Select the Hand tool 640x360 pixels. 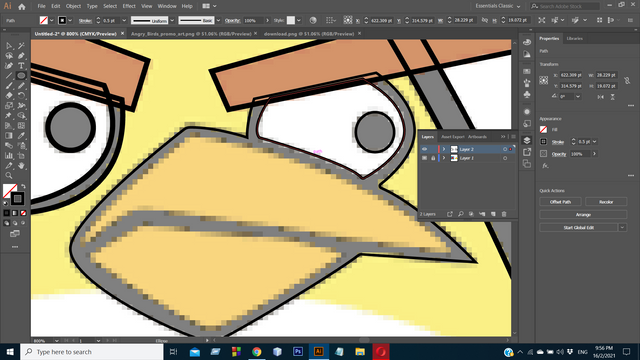click(x=21, y=165)
